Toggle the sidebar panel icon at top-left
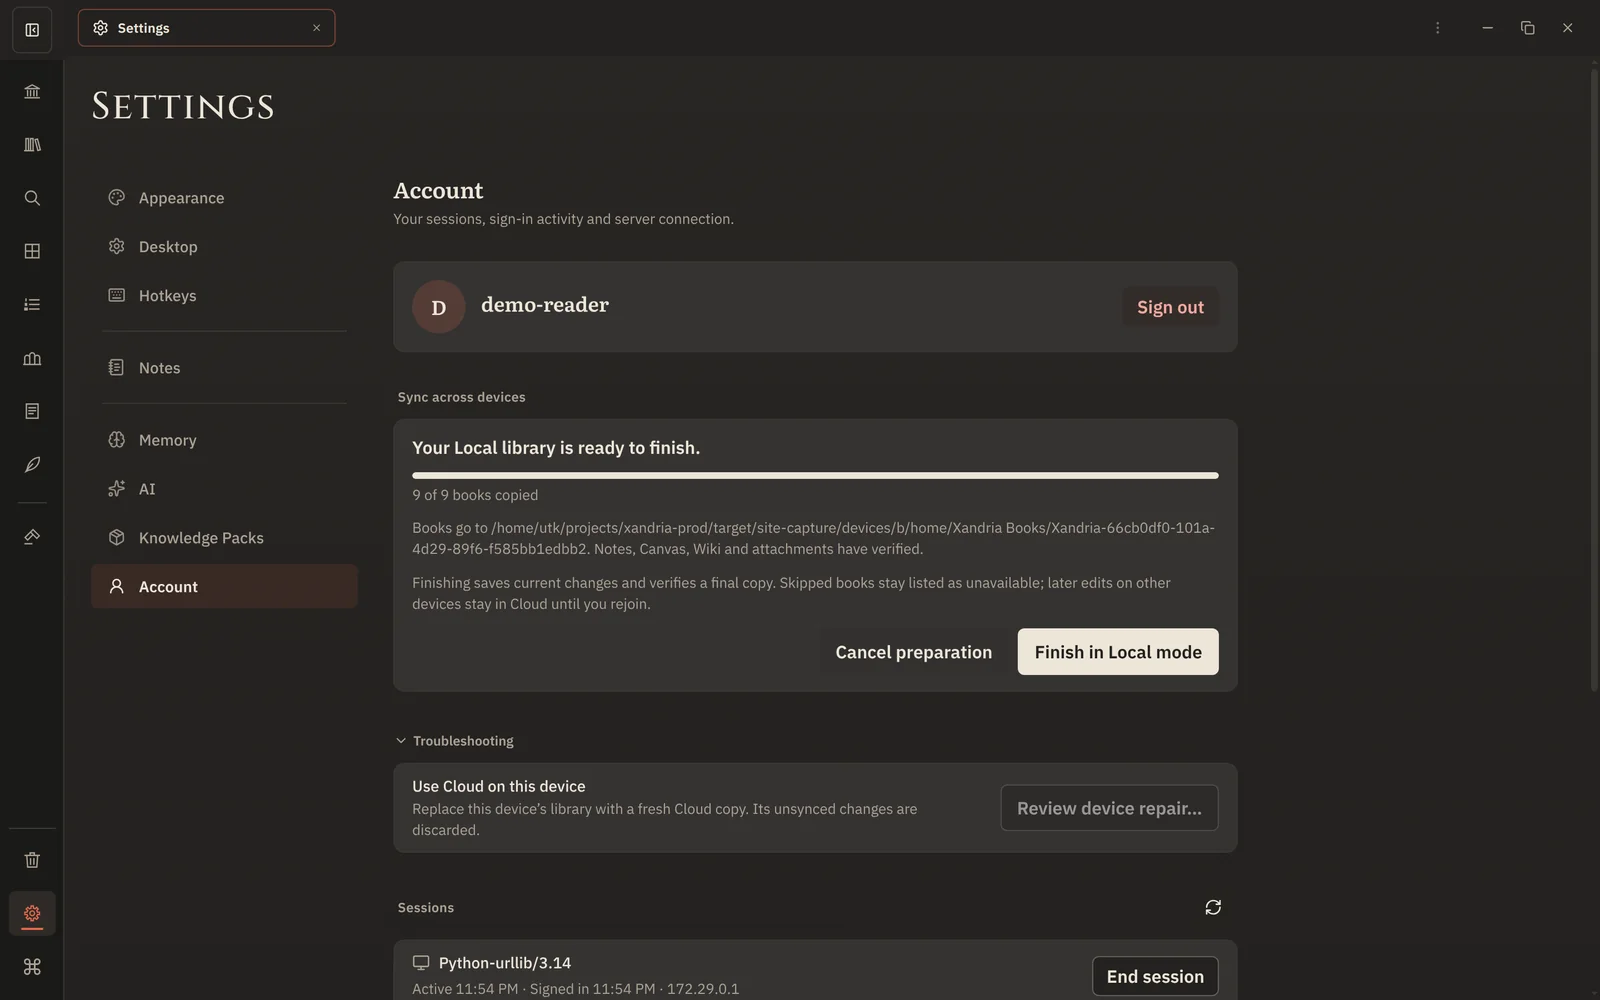The height and width of the screenshot is (1000, 1600). 32,29
